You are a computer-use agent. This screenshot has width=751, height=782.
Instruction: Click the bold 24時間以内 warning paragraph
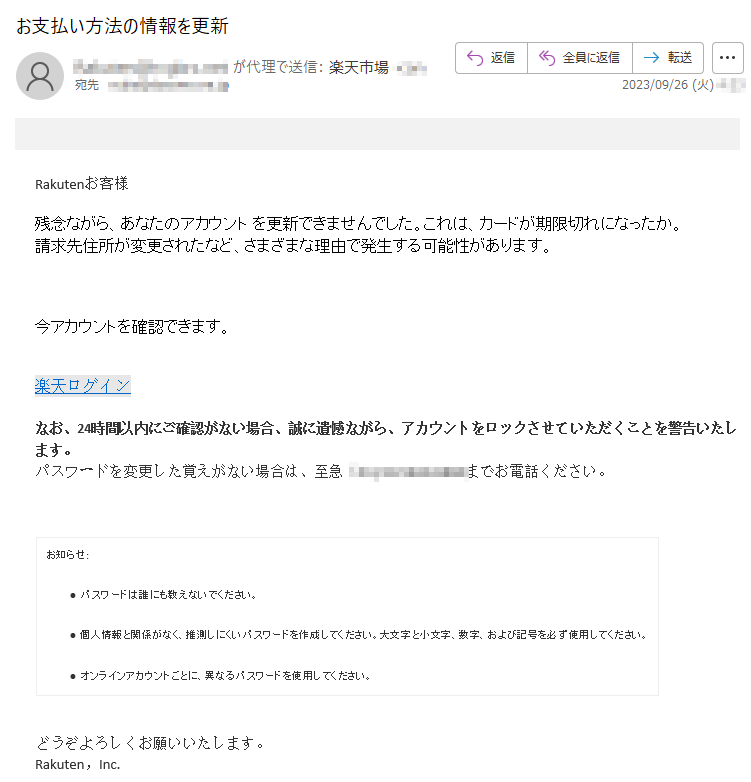[385, 438]
